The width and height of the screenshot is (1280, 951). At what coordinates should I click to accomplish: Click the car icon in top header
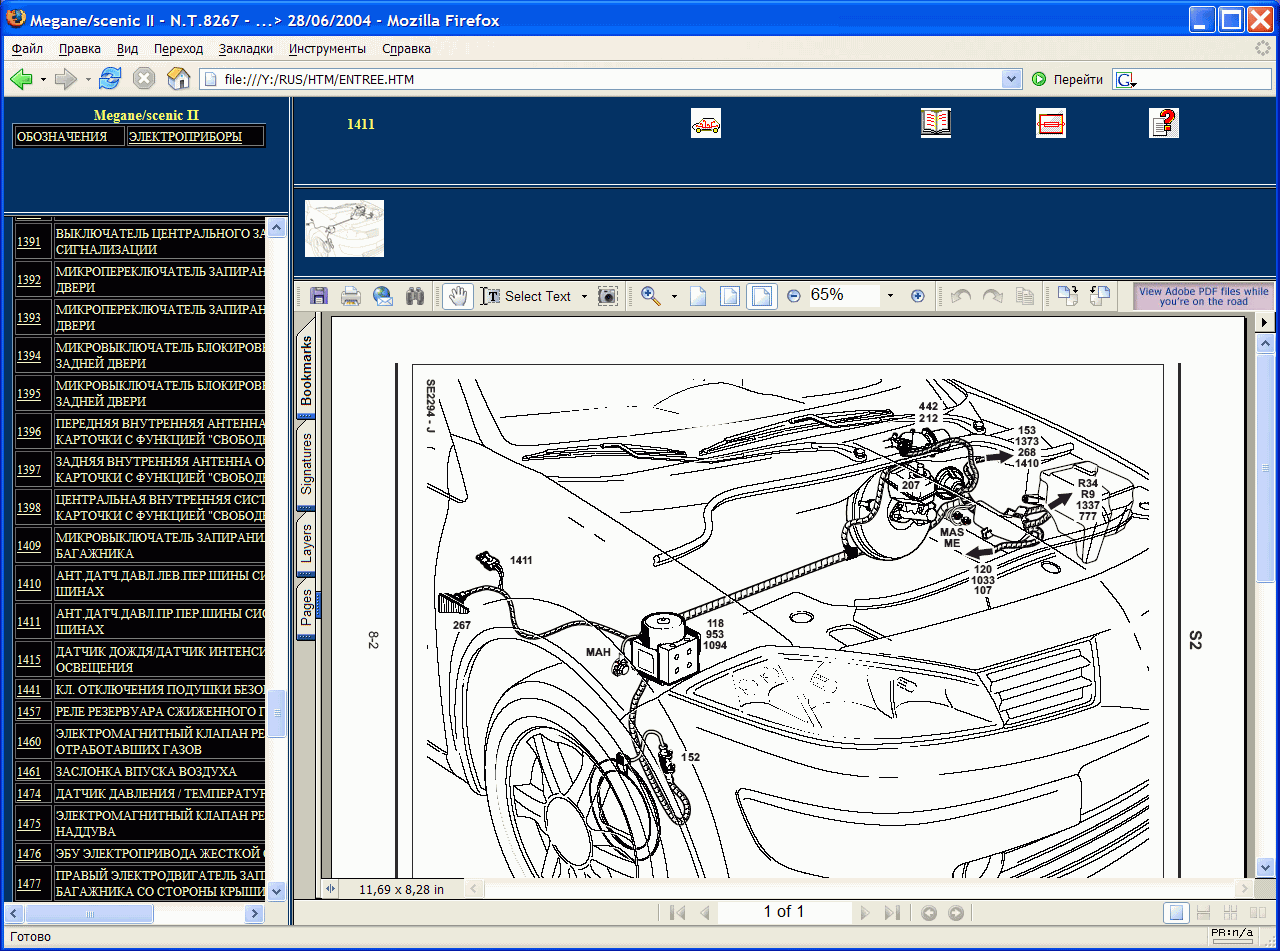(706, 124)
